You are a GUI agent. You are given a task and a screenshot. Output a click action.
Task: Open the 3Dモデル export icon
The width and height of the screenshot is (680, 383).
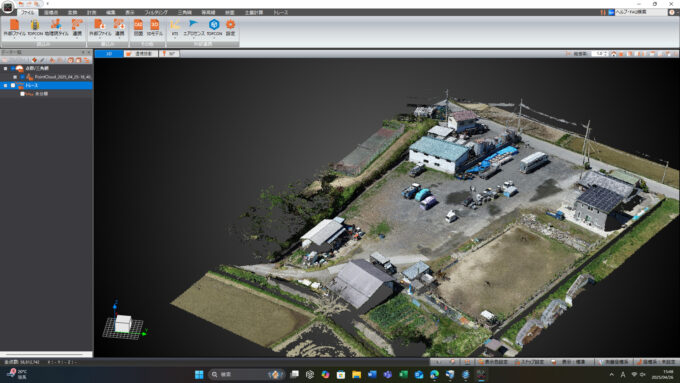tap(154, 27)
